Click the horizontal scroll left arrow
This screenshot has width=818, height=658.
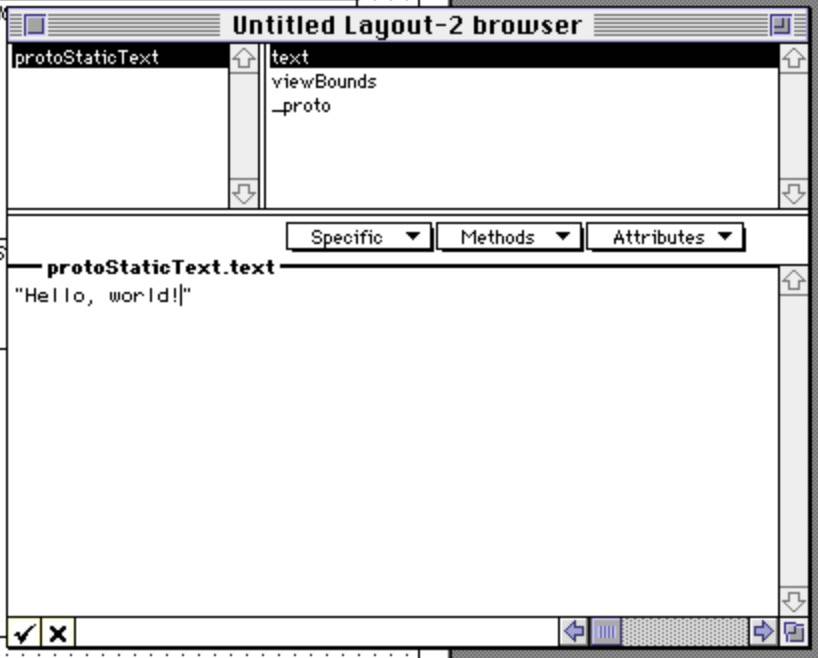click(574, 631)
